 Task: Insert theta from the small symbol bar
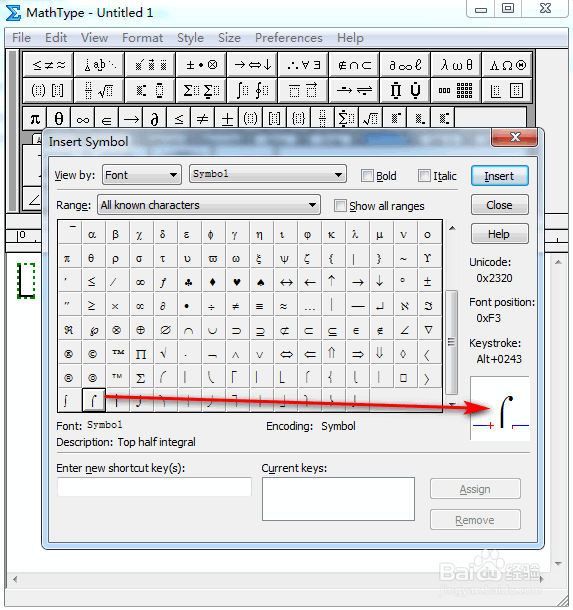pos(59,118)
